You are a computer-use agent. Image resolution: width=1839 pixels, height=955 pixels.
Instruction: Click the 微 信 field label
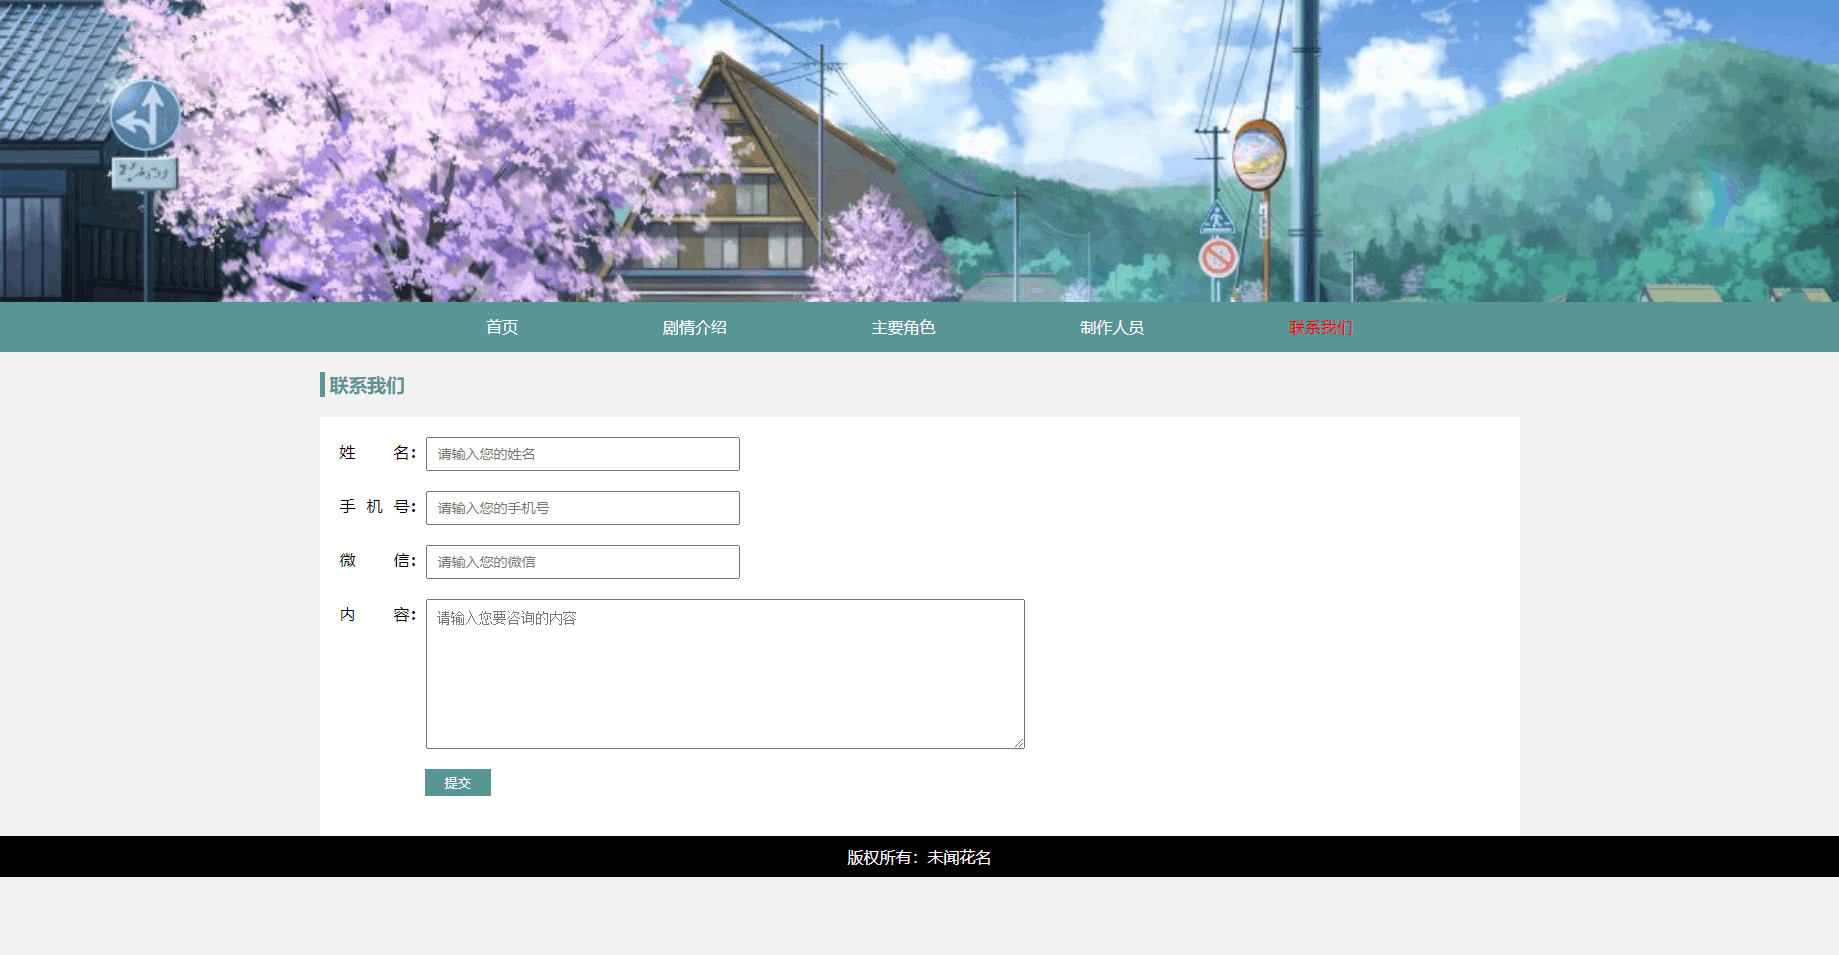(378, 561)
